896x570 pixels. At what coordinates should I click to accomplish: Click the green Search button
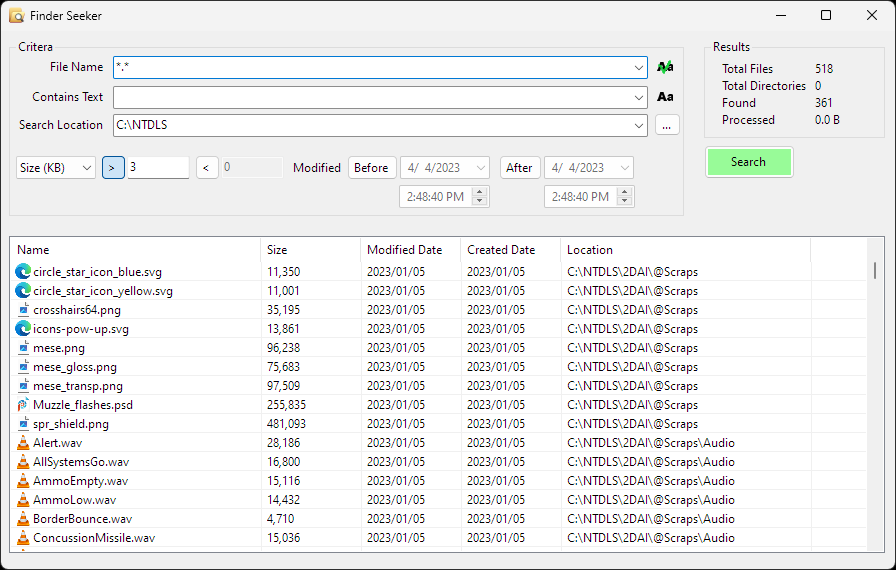(749, 162)
